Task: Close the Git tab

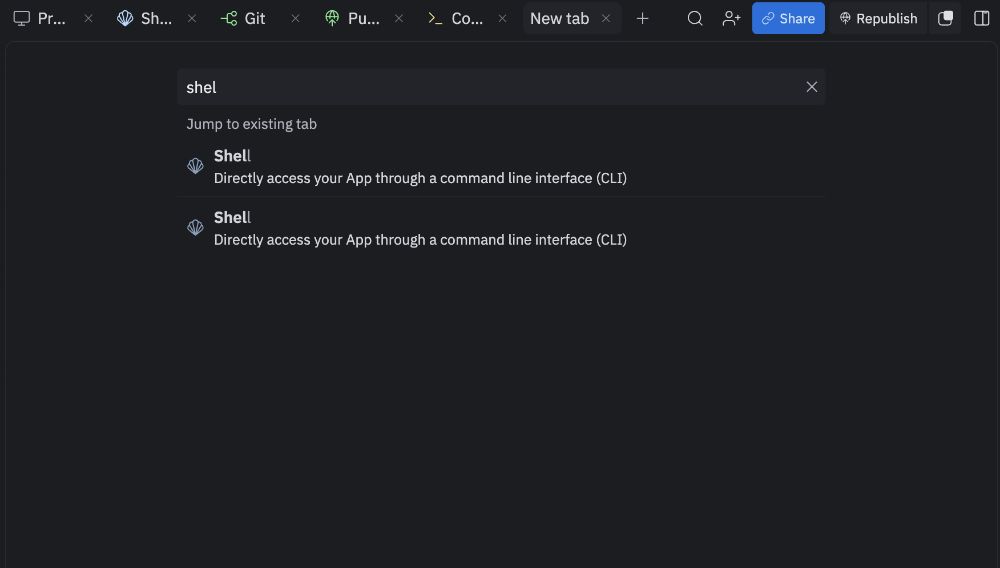Action: coord(295,18)
